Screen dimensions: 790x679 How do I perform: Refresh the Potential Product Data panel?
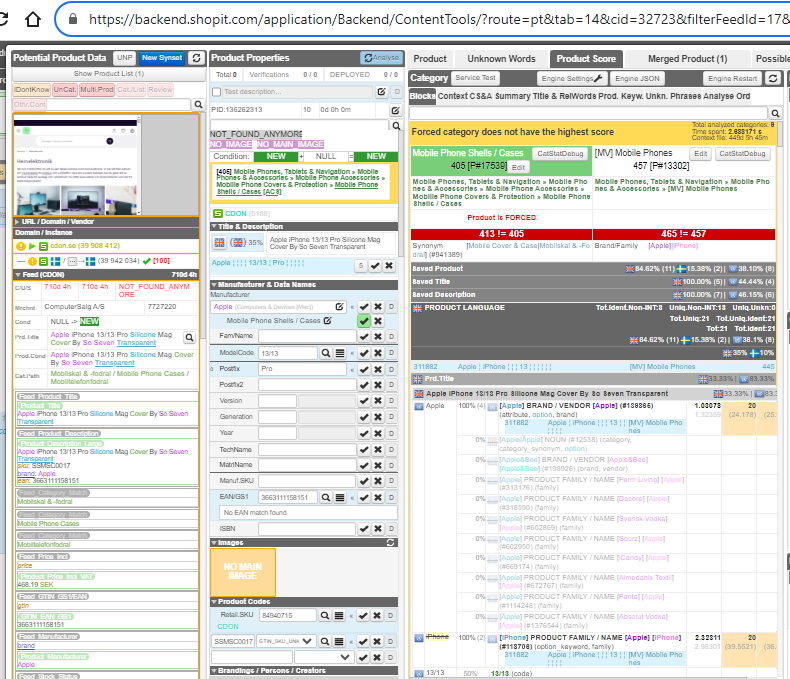pyautogui.click(x=196, y=58)
